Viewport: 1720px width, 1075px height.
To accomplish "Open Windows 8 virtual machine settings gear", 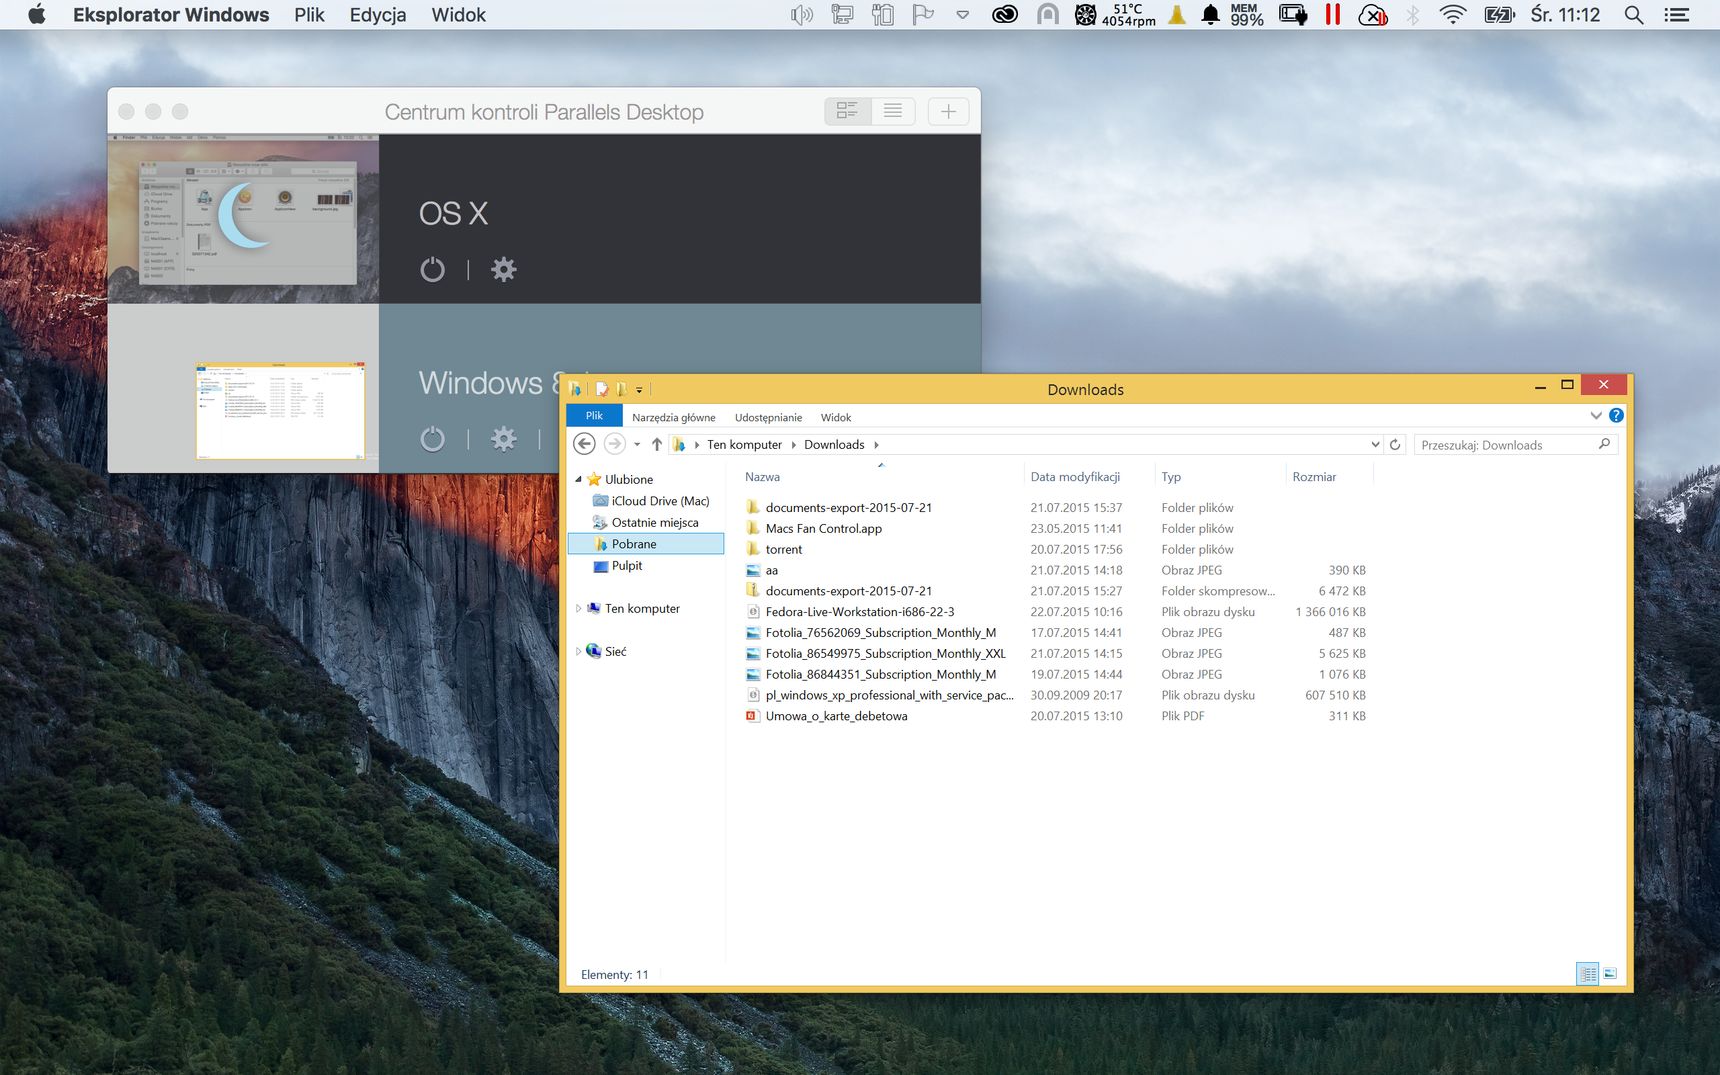I will coord(504,438).
